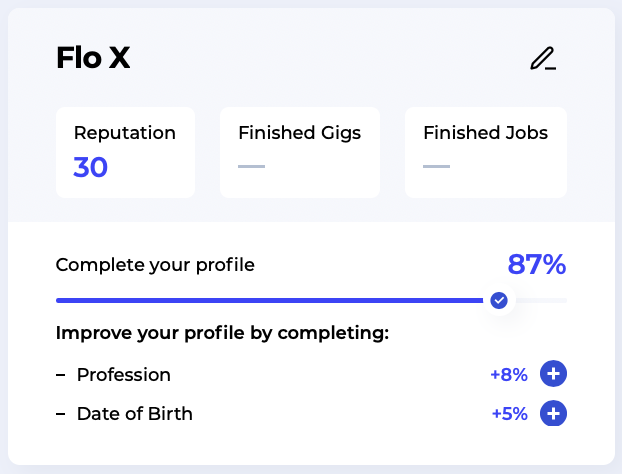The image size is (622, 474).
Task: Add Profession with the plus icon
Action: coord(553,374)
